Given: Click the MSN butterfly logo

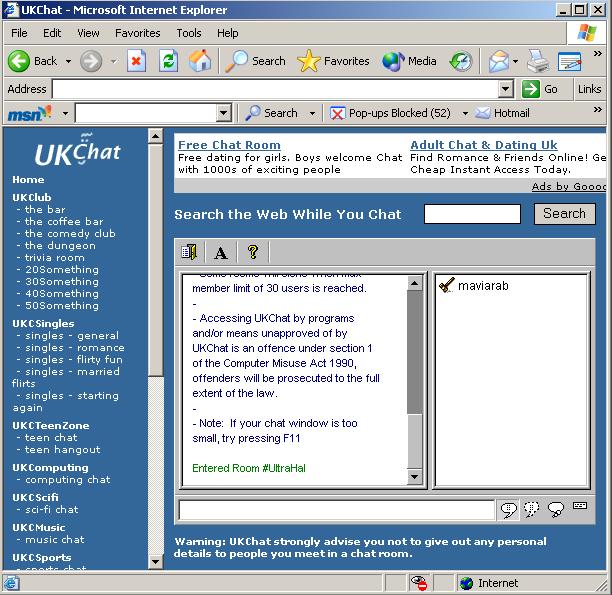Looking at the screenshot, I should coord(30,113).
